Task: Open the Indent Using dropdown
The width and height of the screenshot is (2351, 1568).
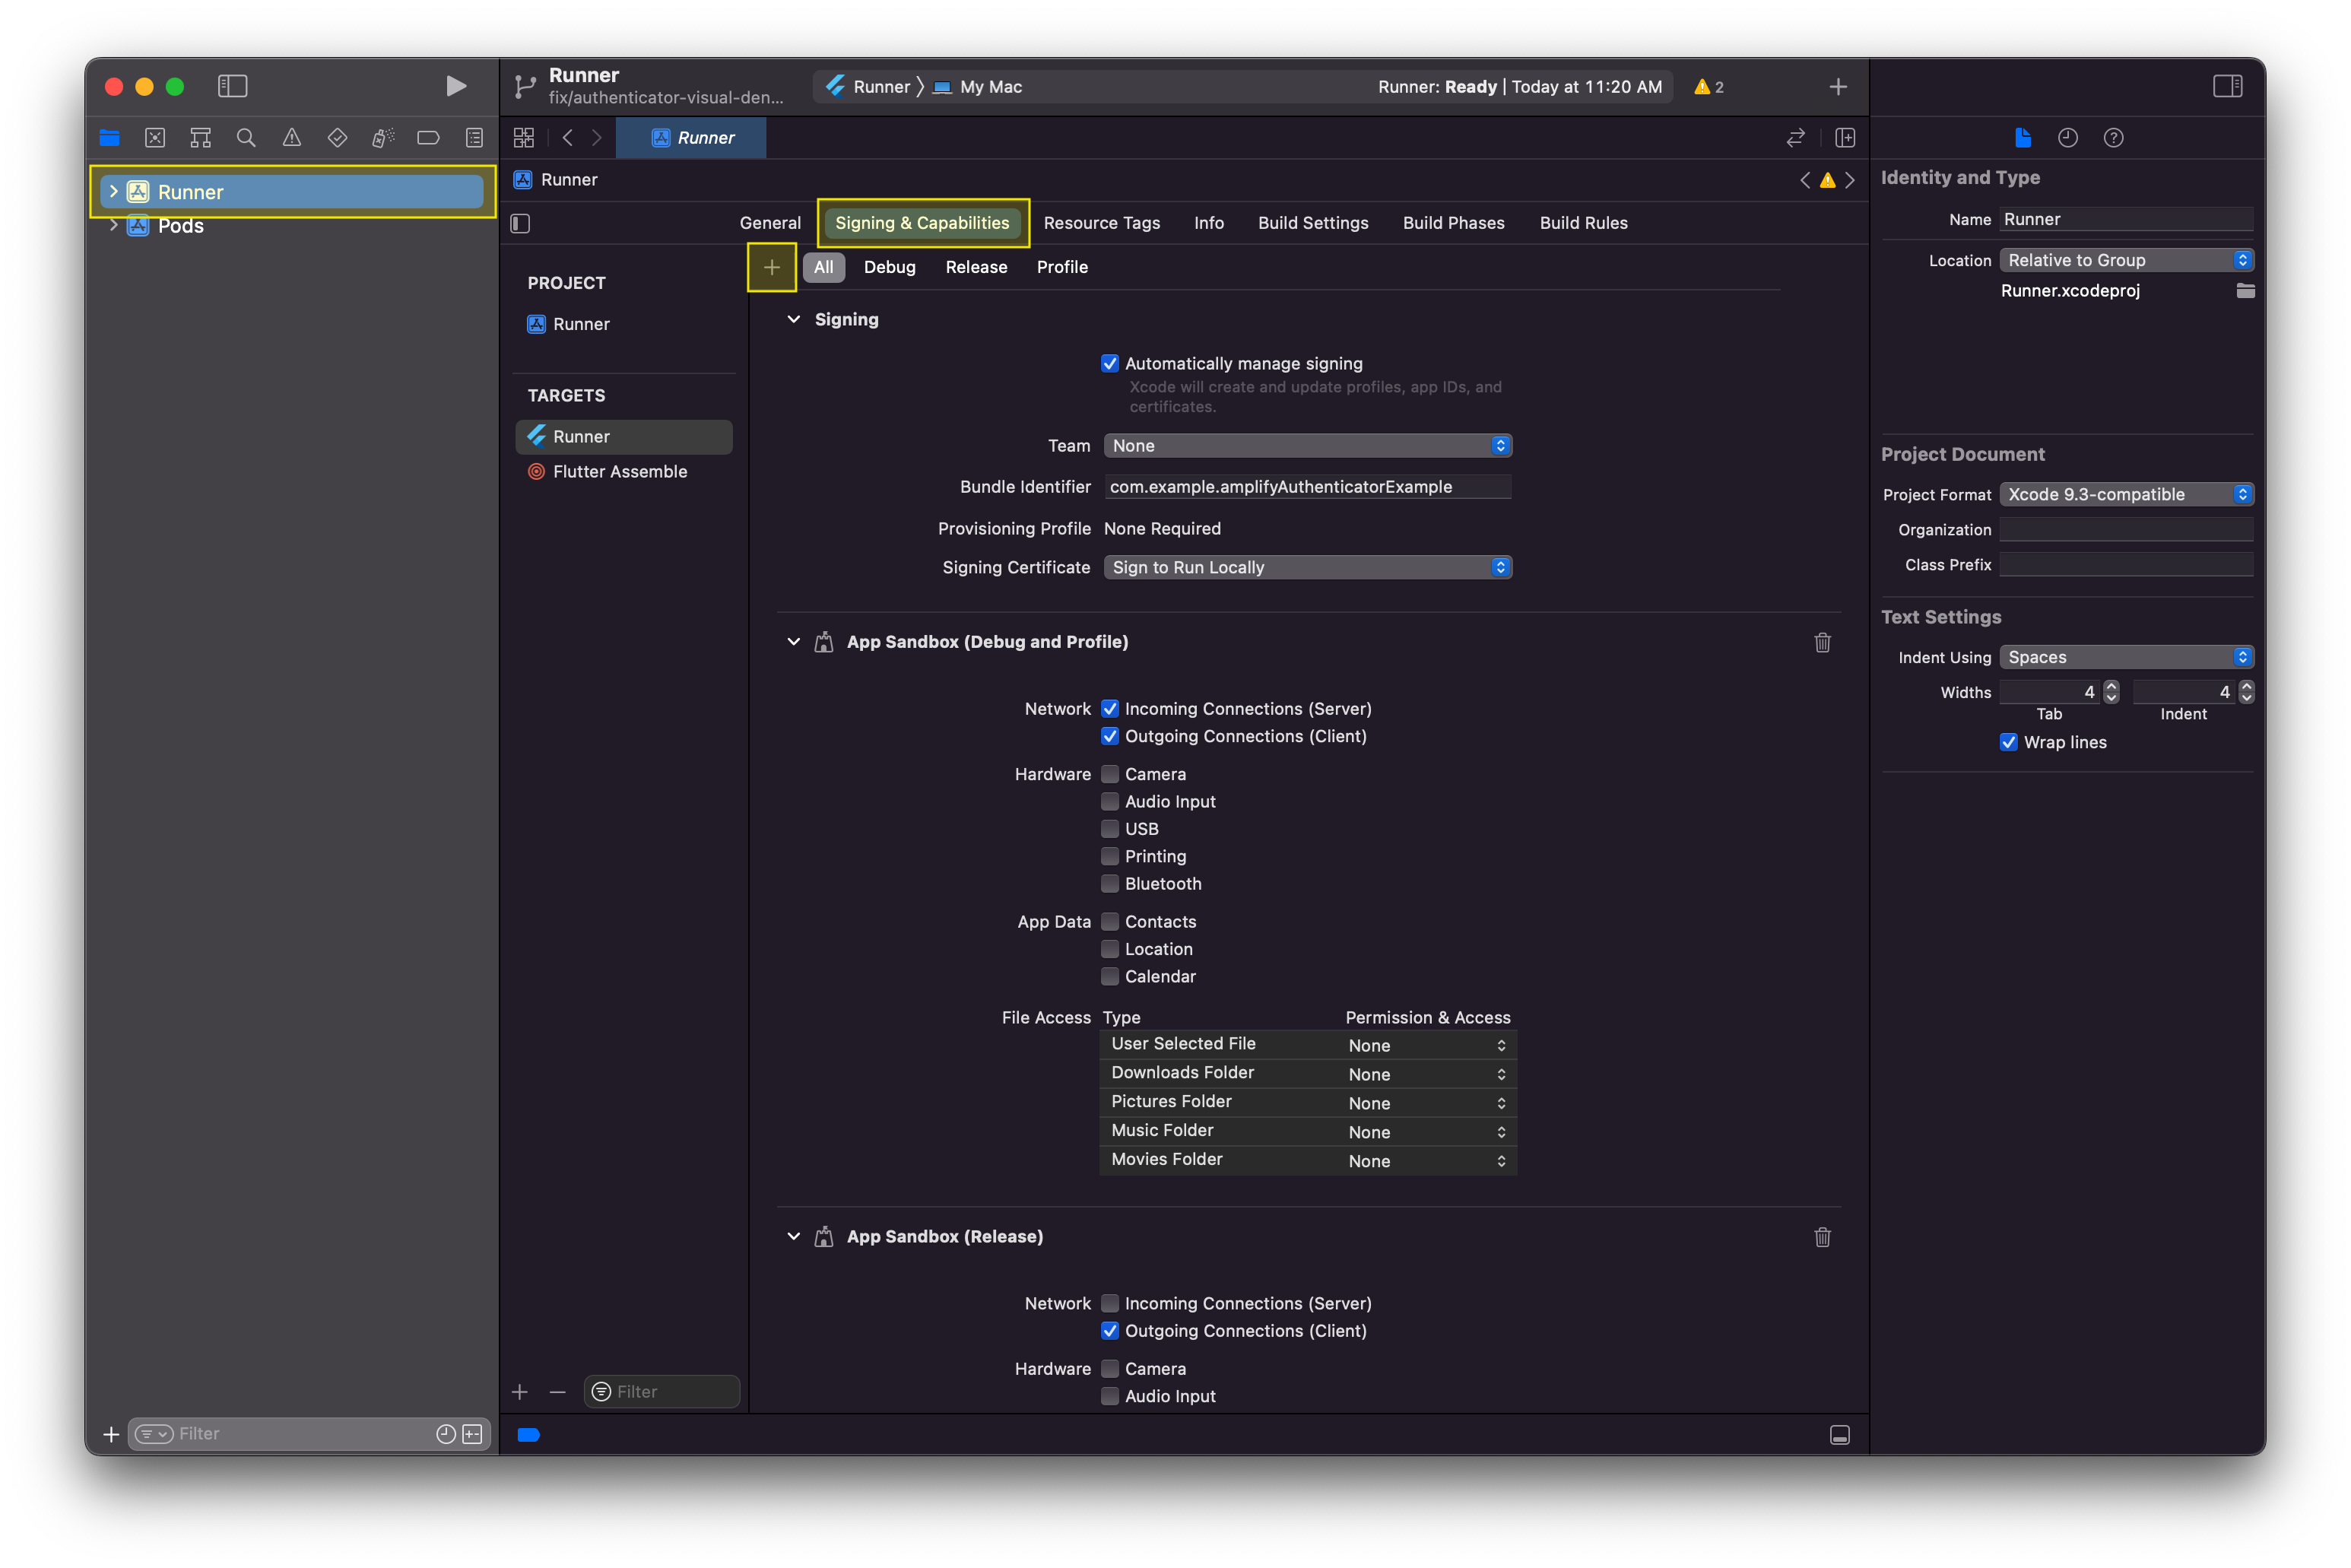Action: (2126, 658)
